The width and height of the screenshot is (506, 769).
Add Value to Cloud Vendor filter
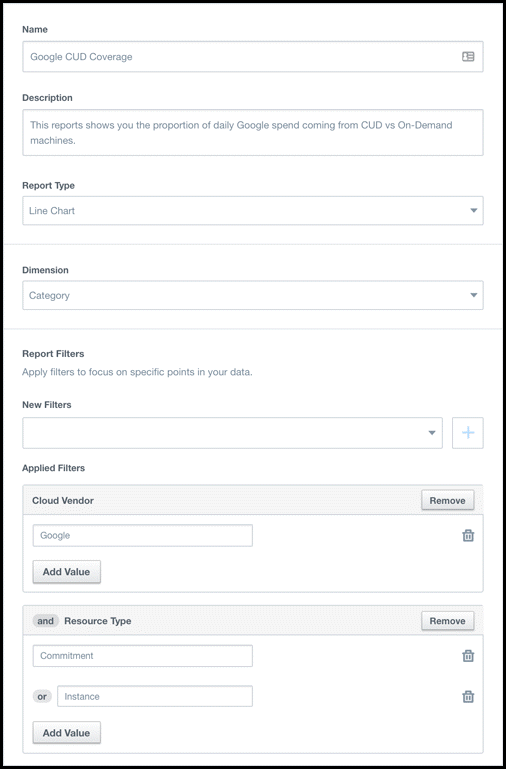[67, 572]
